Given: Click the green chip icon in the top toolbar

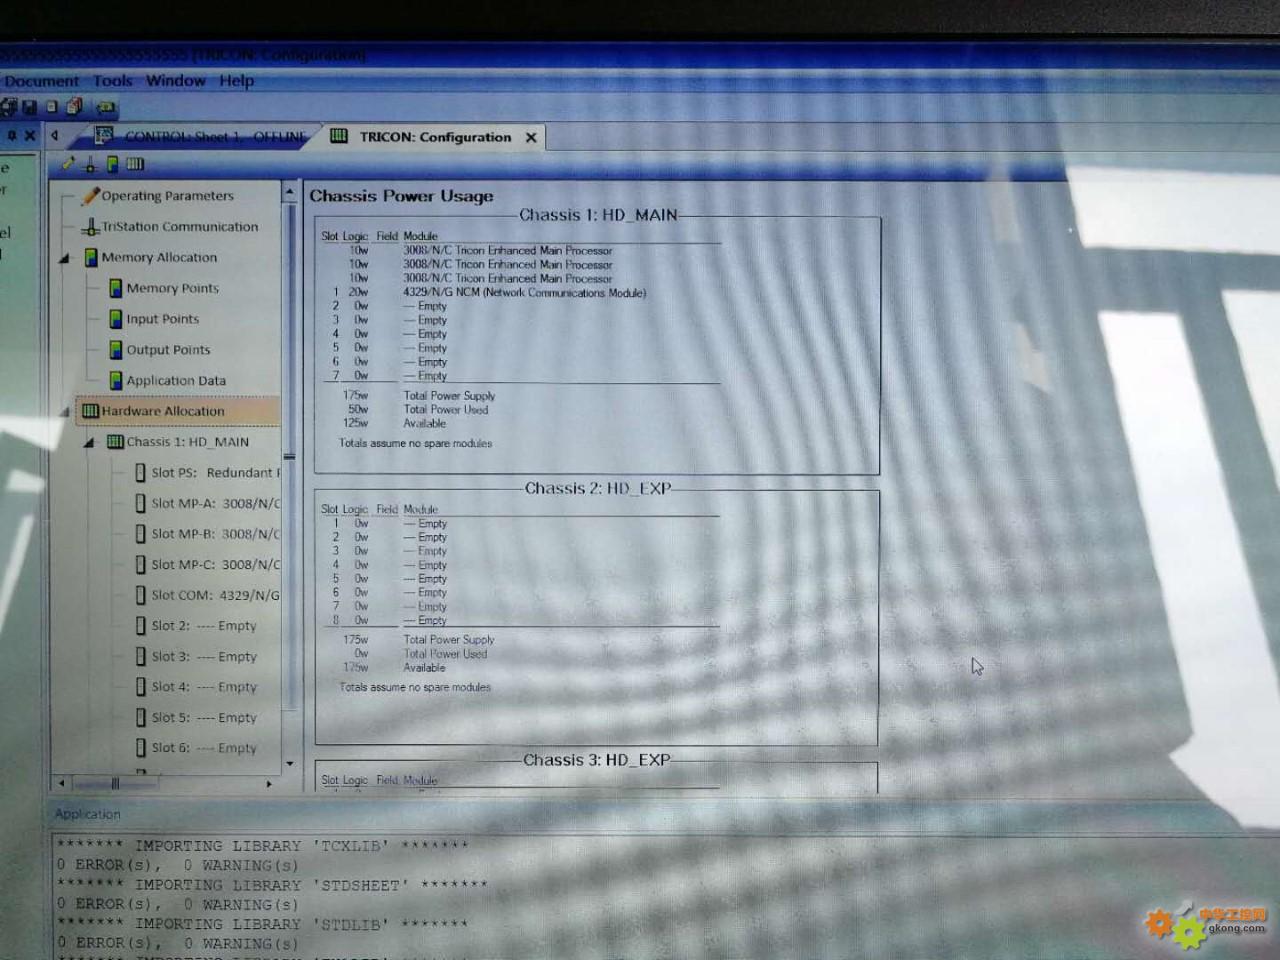Looking at the screenshot, I should 106,106.
